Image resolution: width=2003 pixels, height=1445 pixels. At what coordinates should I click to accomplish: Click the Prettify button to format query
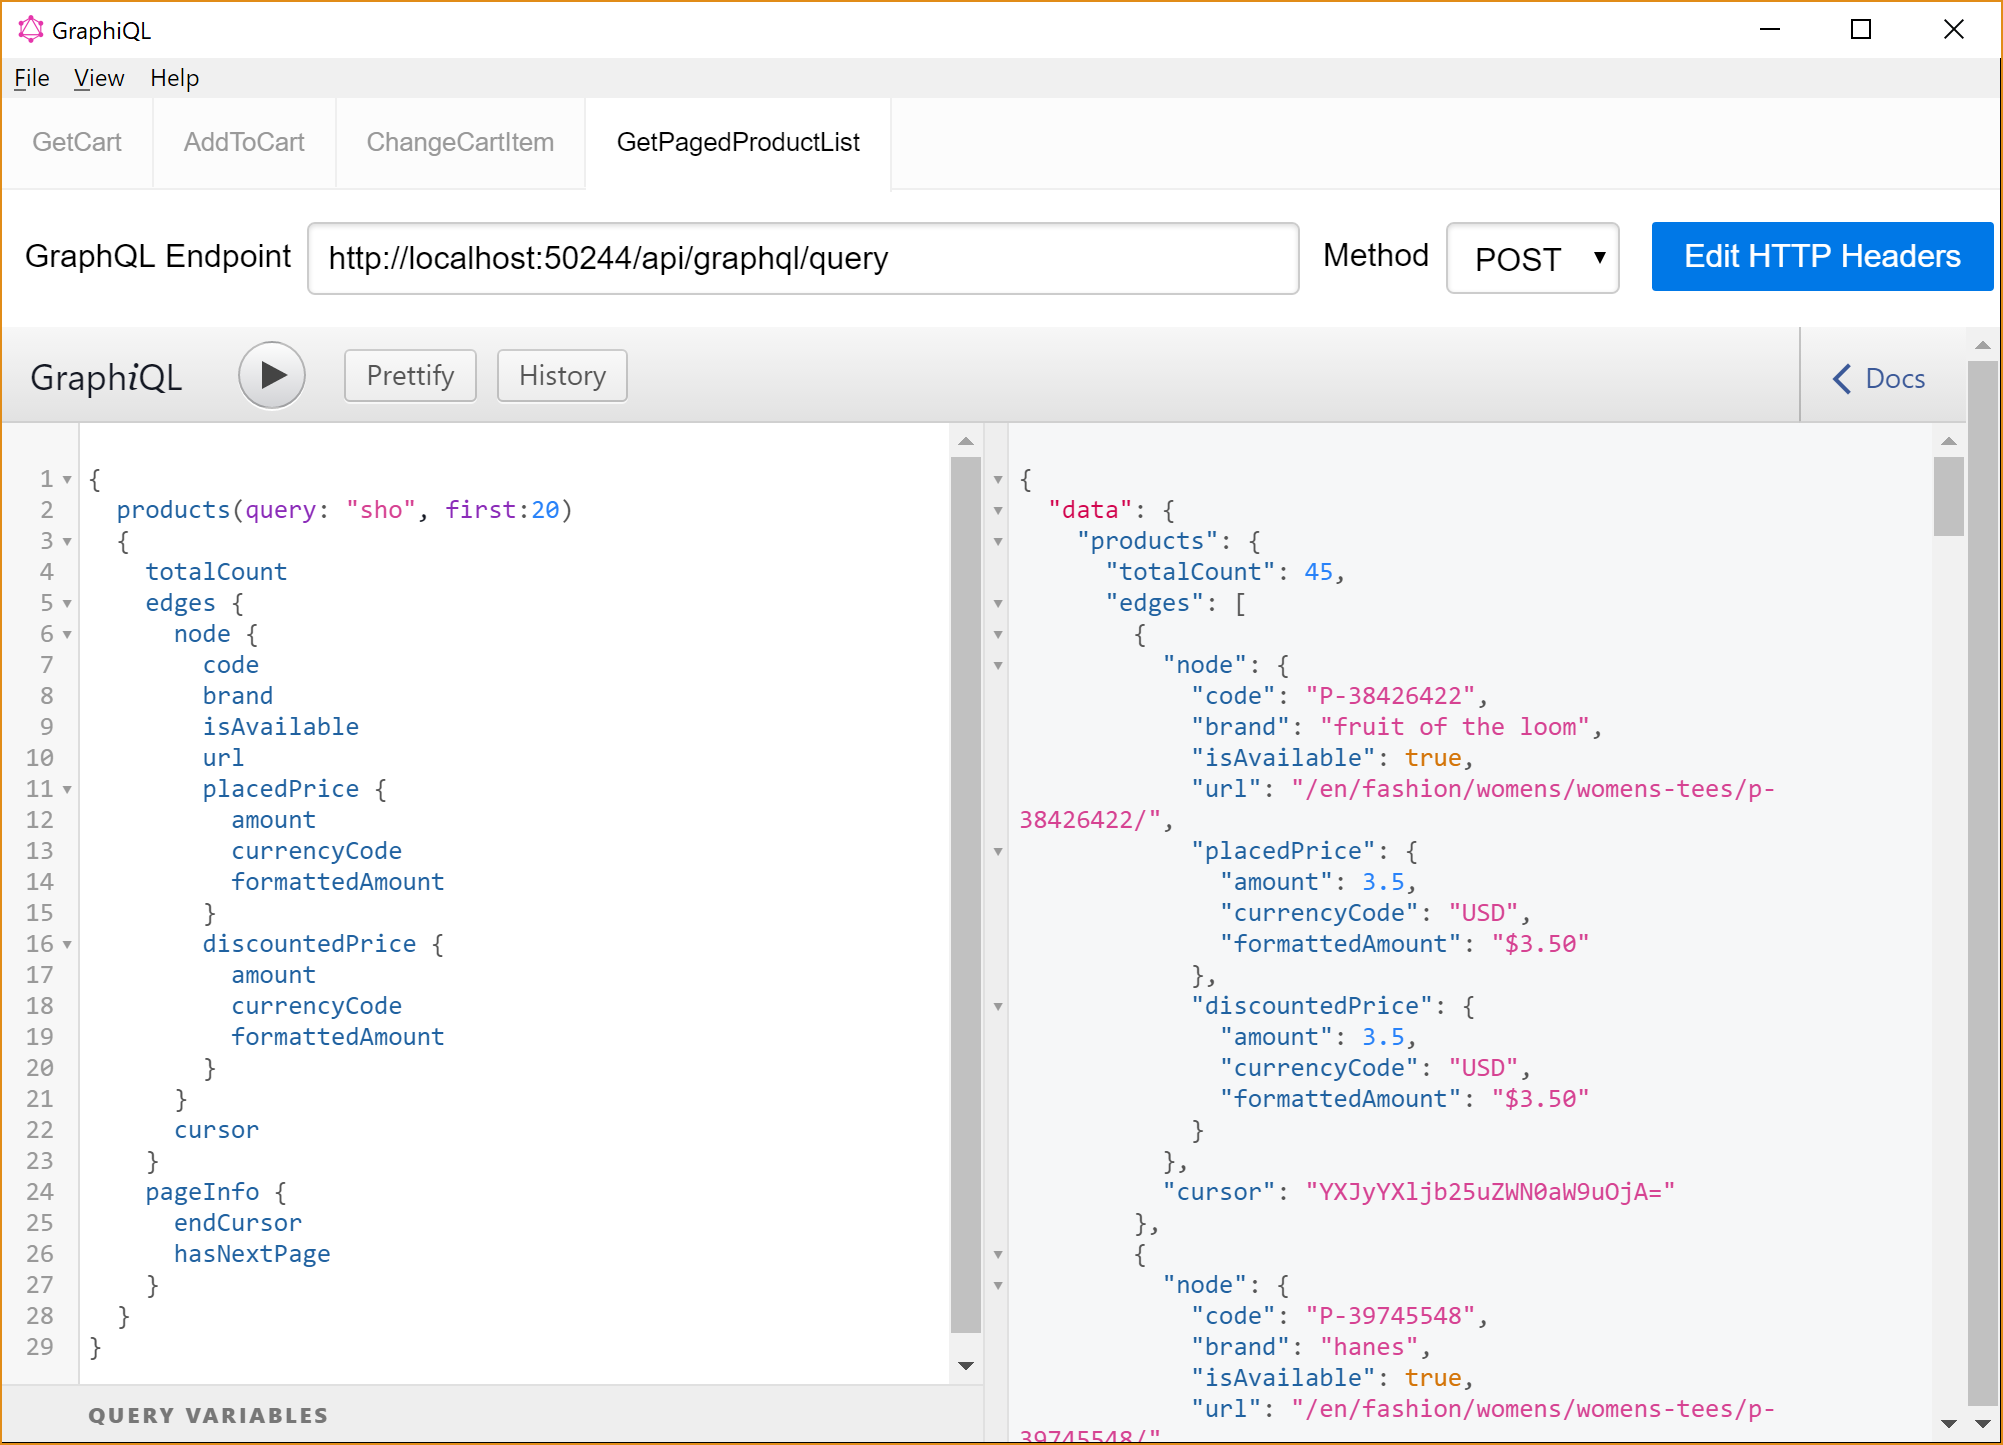[x=407, y=375]
